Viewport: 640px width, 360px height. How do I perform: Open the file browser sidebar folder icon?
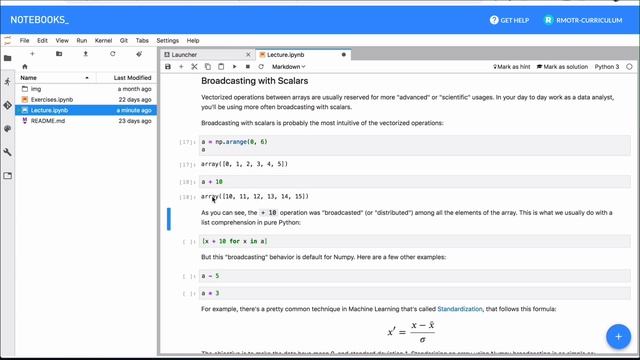[x=7, y=58]
